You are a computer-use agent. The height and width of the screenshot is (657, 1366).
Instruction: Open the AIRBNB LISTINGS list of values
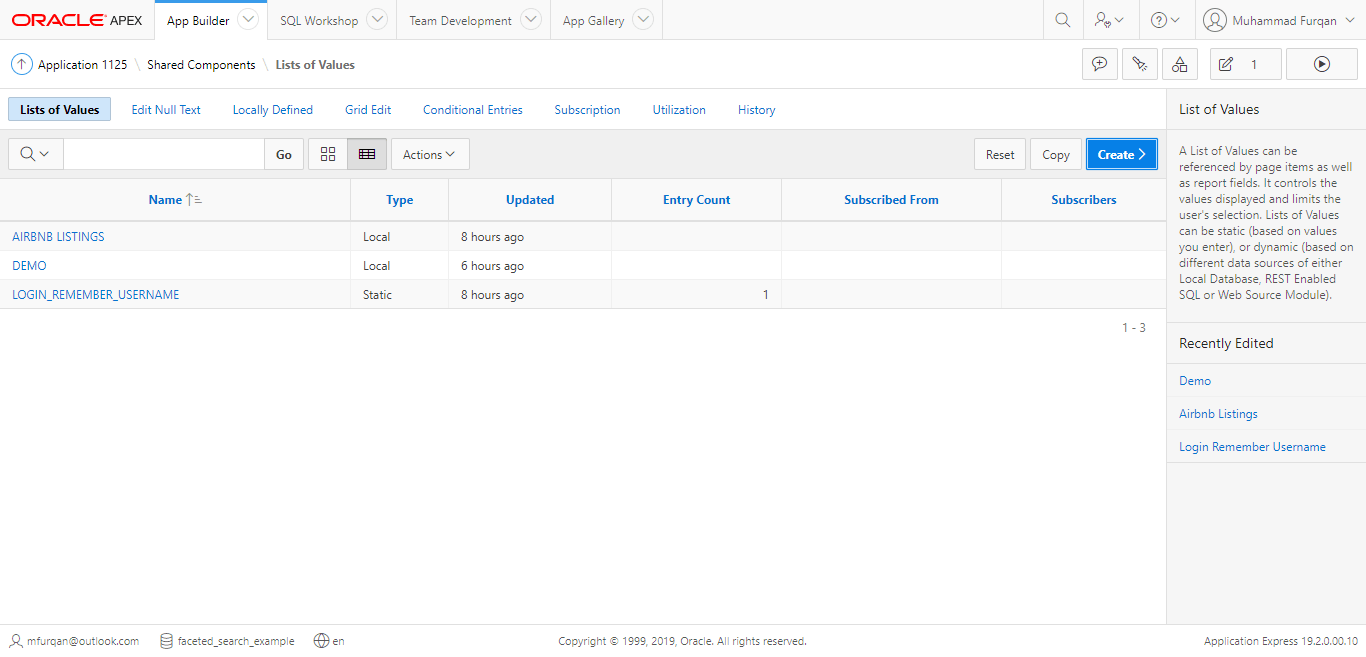point(57,236)
